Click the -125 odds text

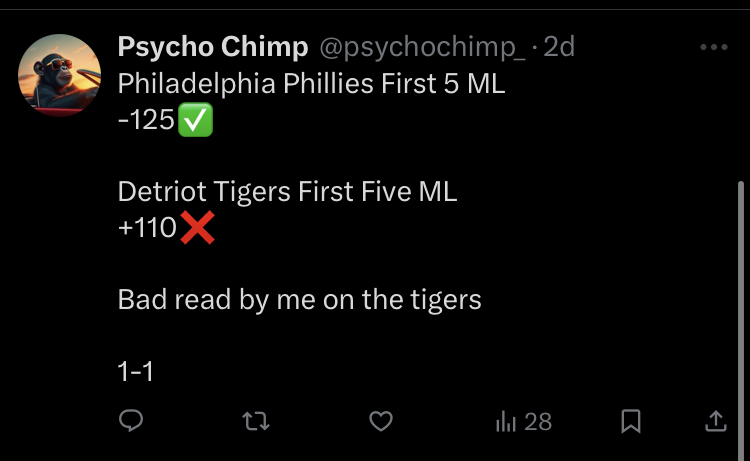pos(146,124)
